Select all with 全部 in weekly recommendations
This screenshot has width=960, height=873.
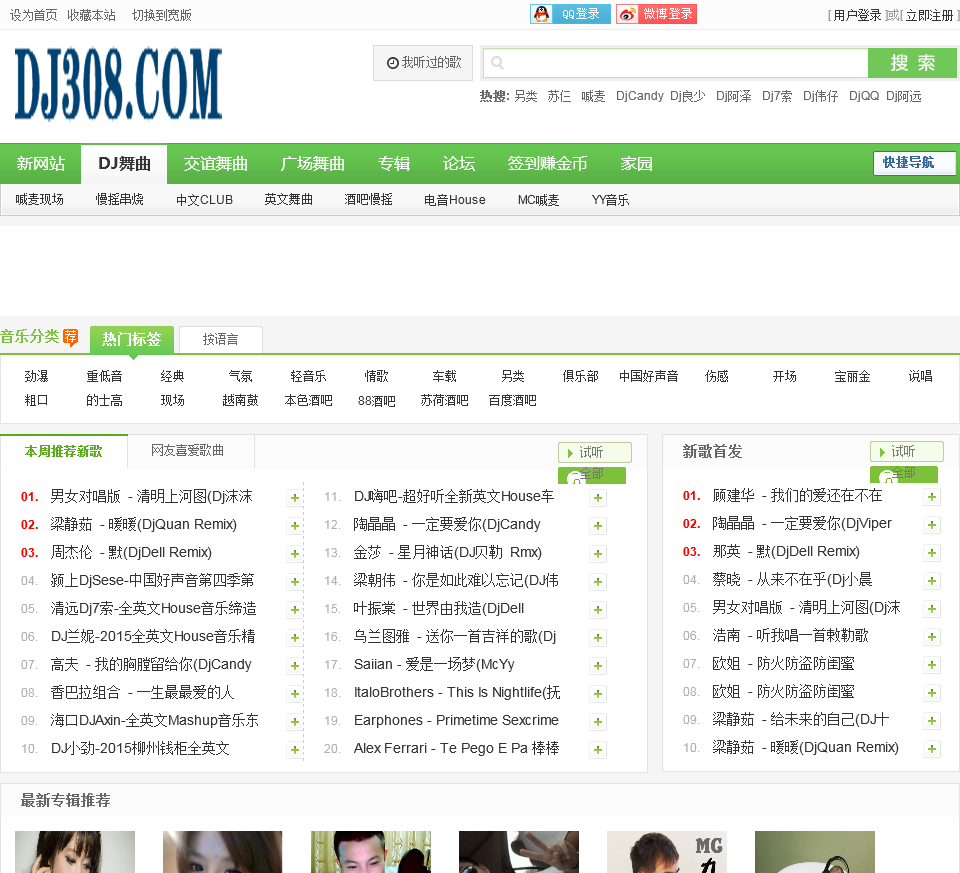pyautogui.click(x=592, y=475)
